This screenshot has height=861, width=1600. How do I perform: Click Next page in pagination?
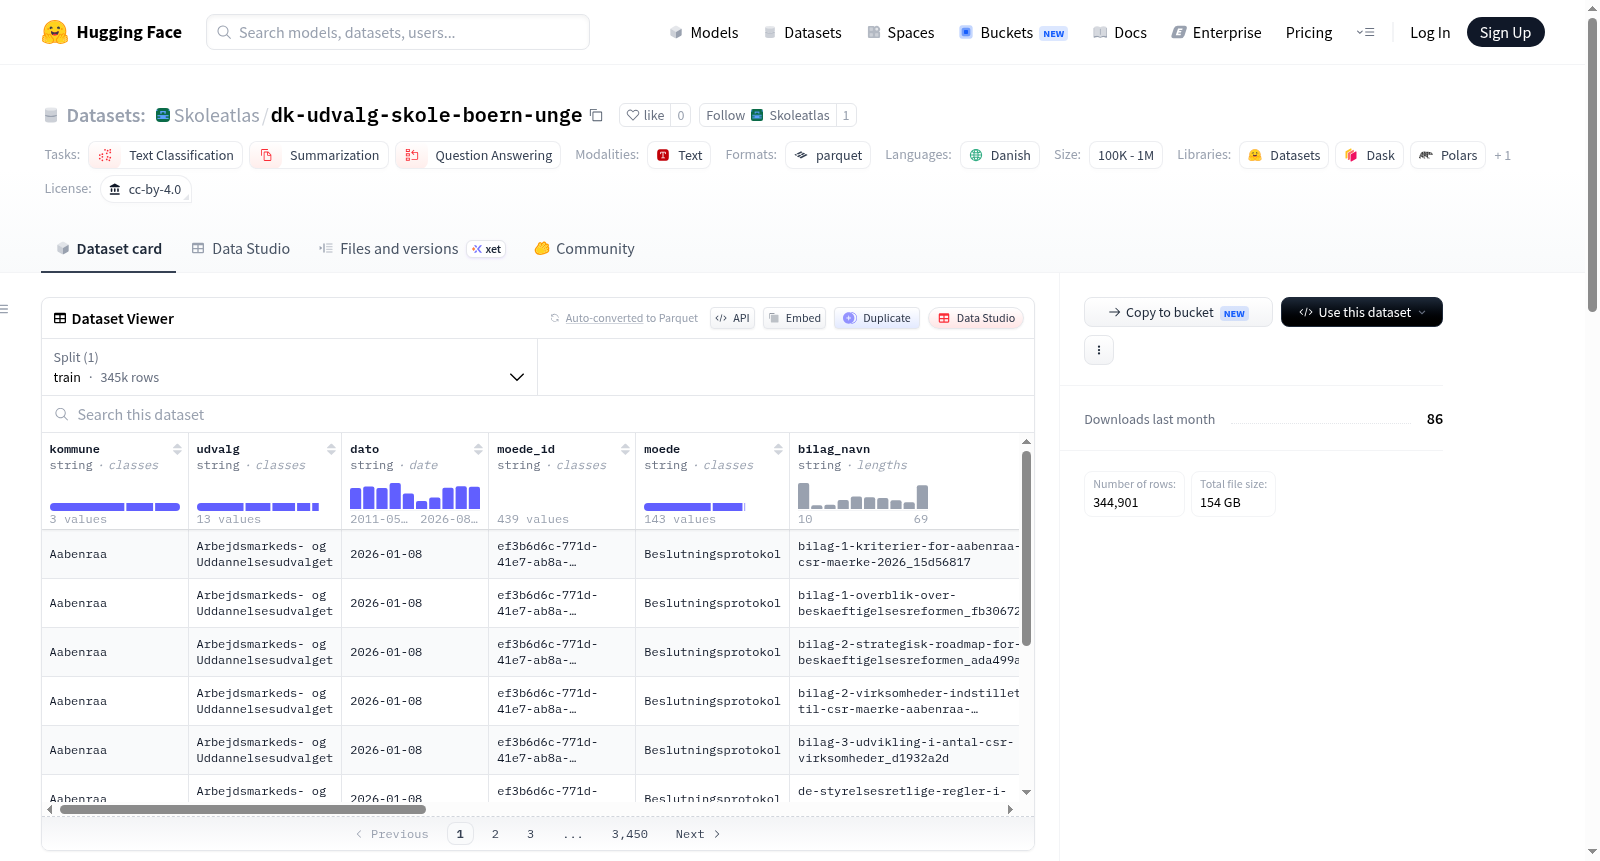(x=698, y=834)
